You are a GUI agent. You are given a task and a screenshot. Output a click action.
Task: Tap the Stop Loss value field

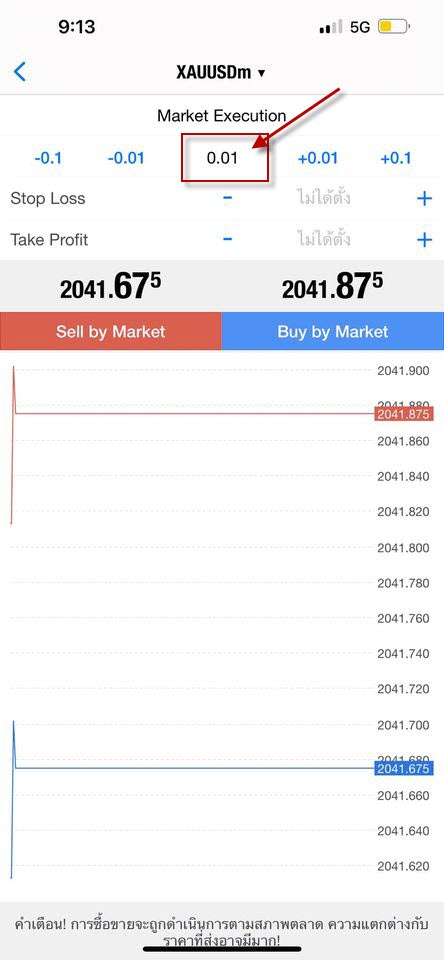324,198
